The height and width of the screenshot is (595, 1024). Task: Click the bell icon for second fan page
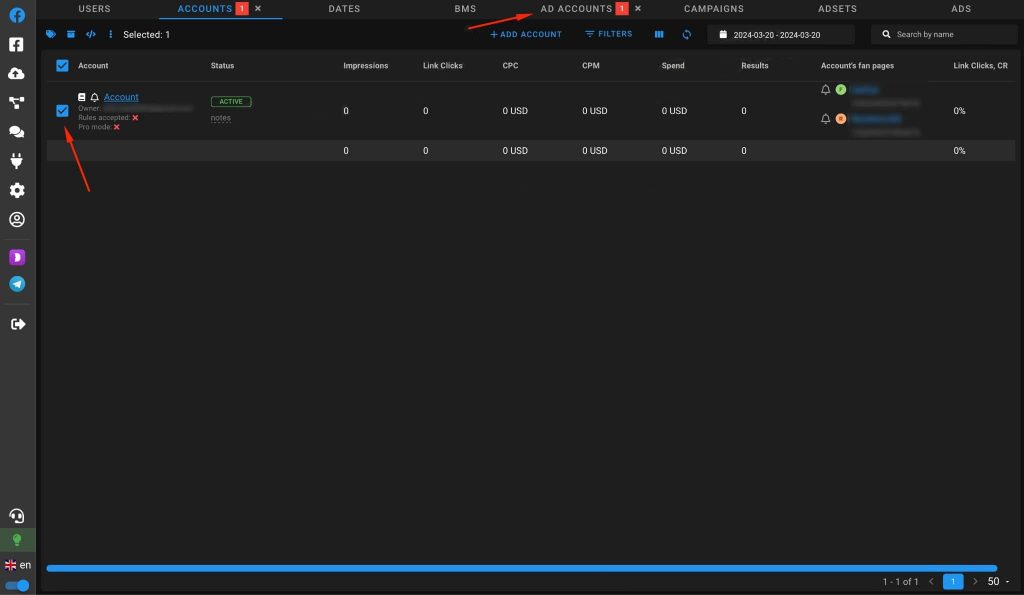pos(825,119)
